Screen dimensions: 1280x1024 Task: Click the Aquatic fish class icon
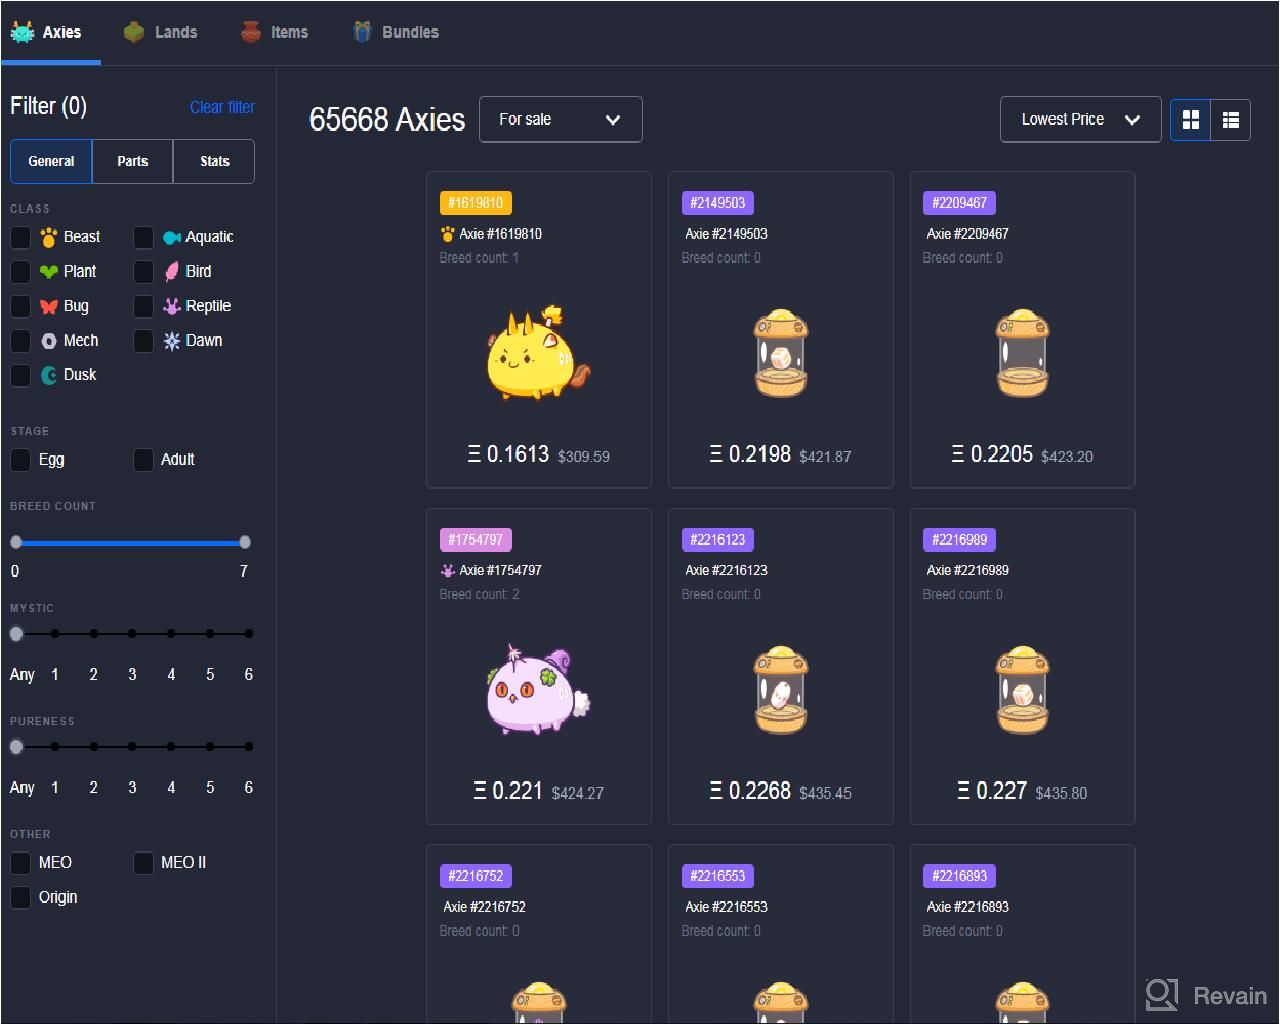click(x=172, y=237)
